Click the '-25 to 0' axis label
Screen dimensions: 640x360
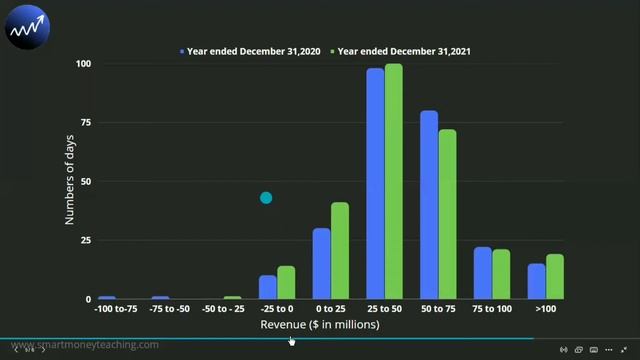(x=277, y=309)
